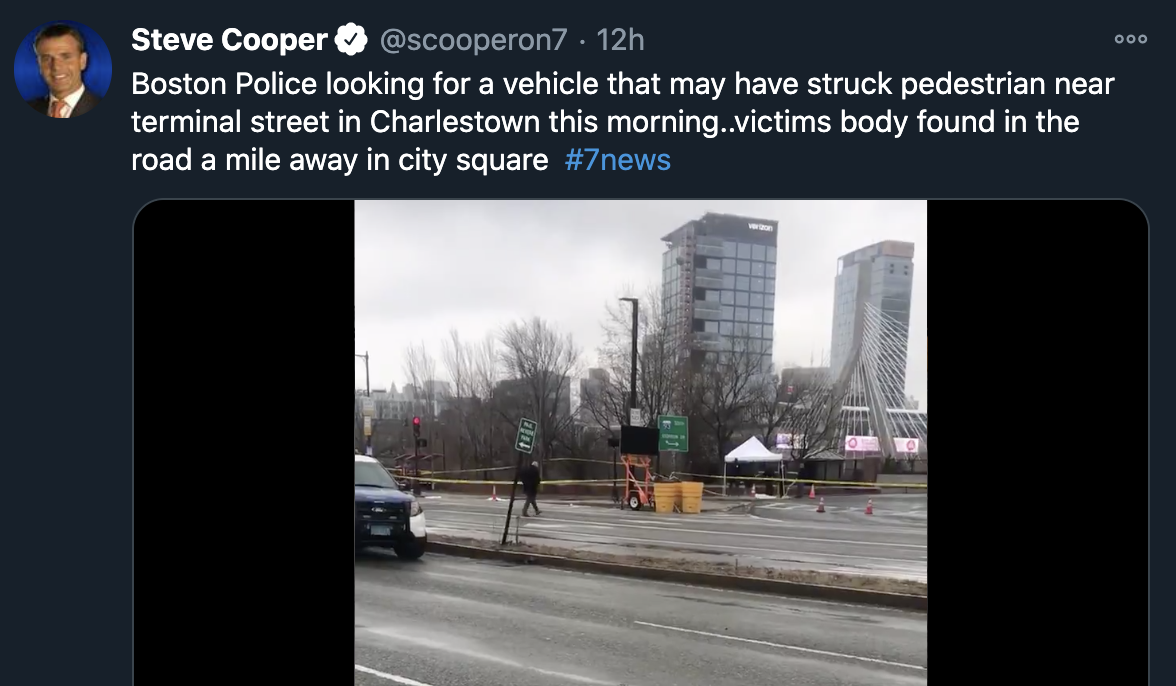The width and height of the screenshot is (1176, 686).
Task: Follow the #7news hashtag
Action: coord(618,160)
